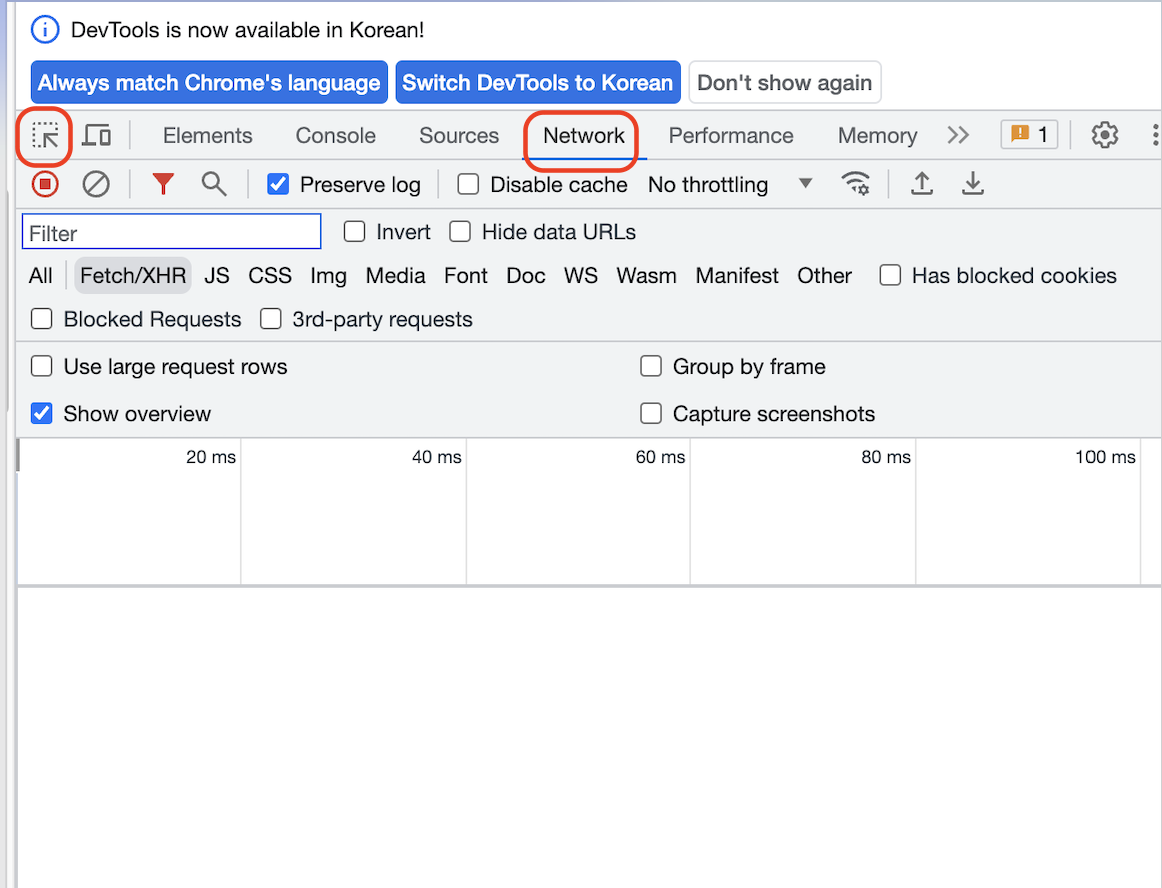Enable Blocked Requests checkbox
Viewport: 1162px width, 888px height.
[x=42, y=319]
